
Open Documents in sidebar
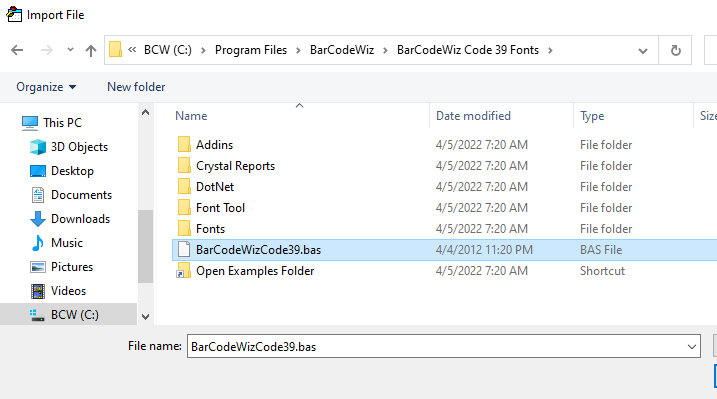coord(81,195)
